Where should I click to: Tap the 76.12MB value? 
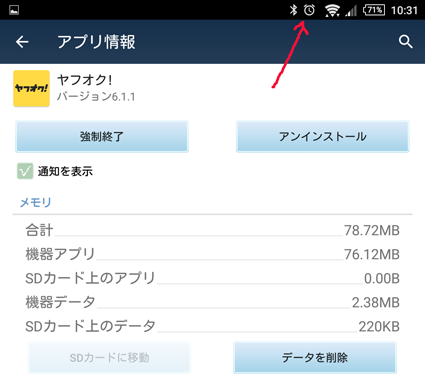372,254
